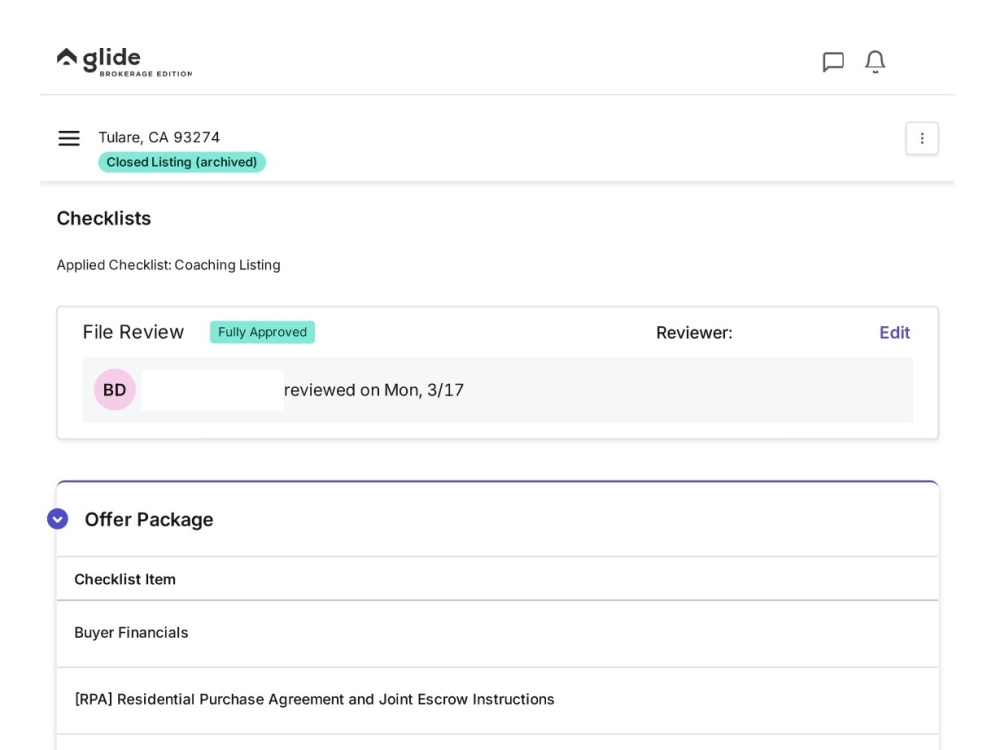Image resolution: width=1000 pixels, height=750 pixels.
Task: Click the Reviewer label
Action: [694, 333]
